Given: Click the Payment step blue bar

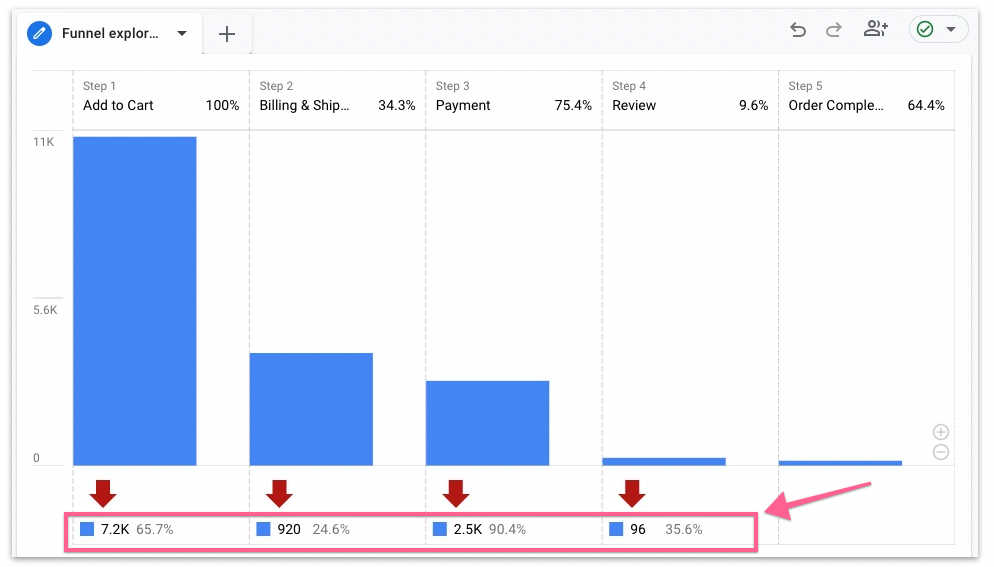Looking at the screenshot, I should 487,423.
